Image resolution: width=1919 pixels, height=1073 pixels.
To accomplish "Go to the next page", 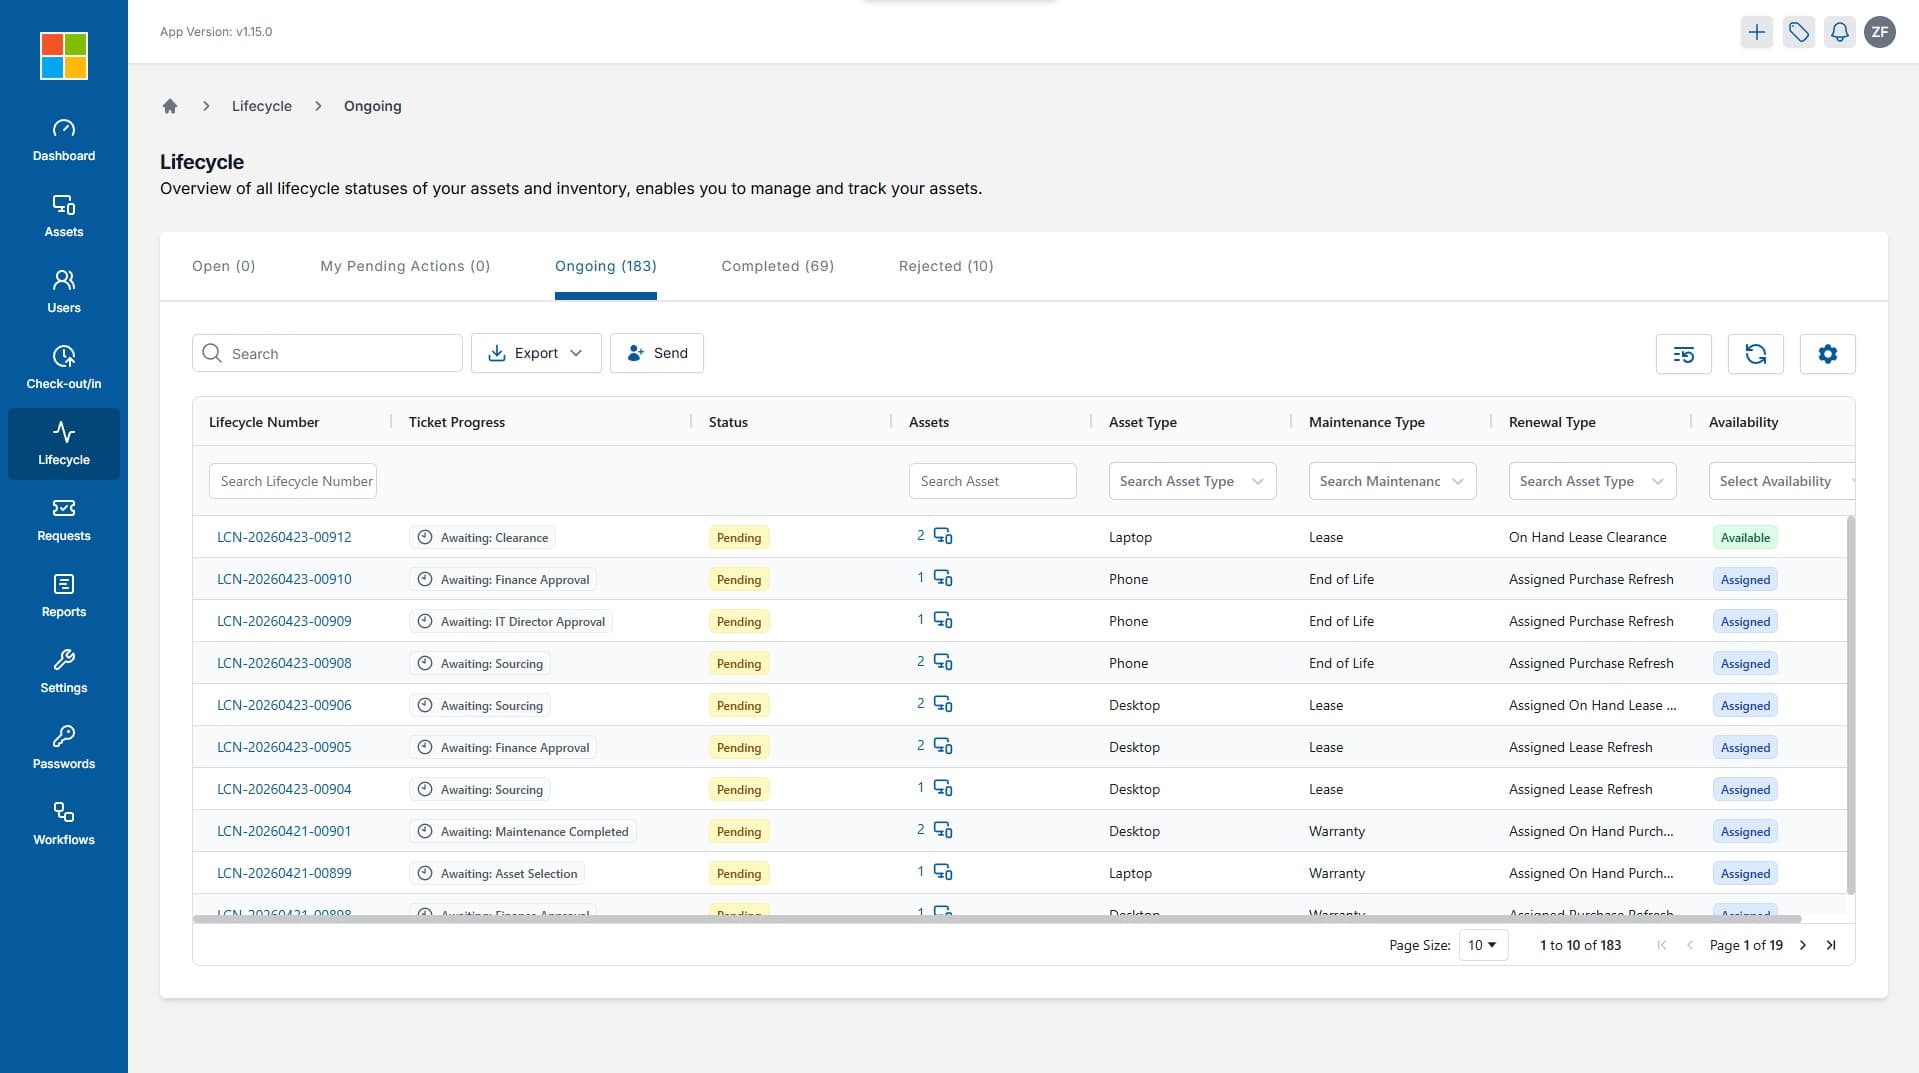I will (1803, 945).
